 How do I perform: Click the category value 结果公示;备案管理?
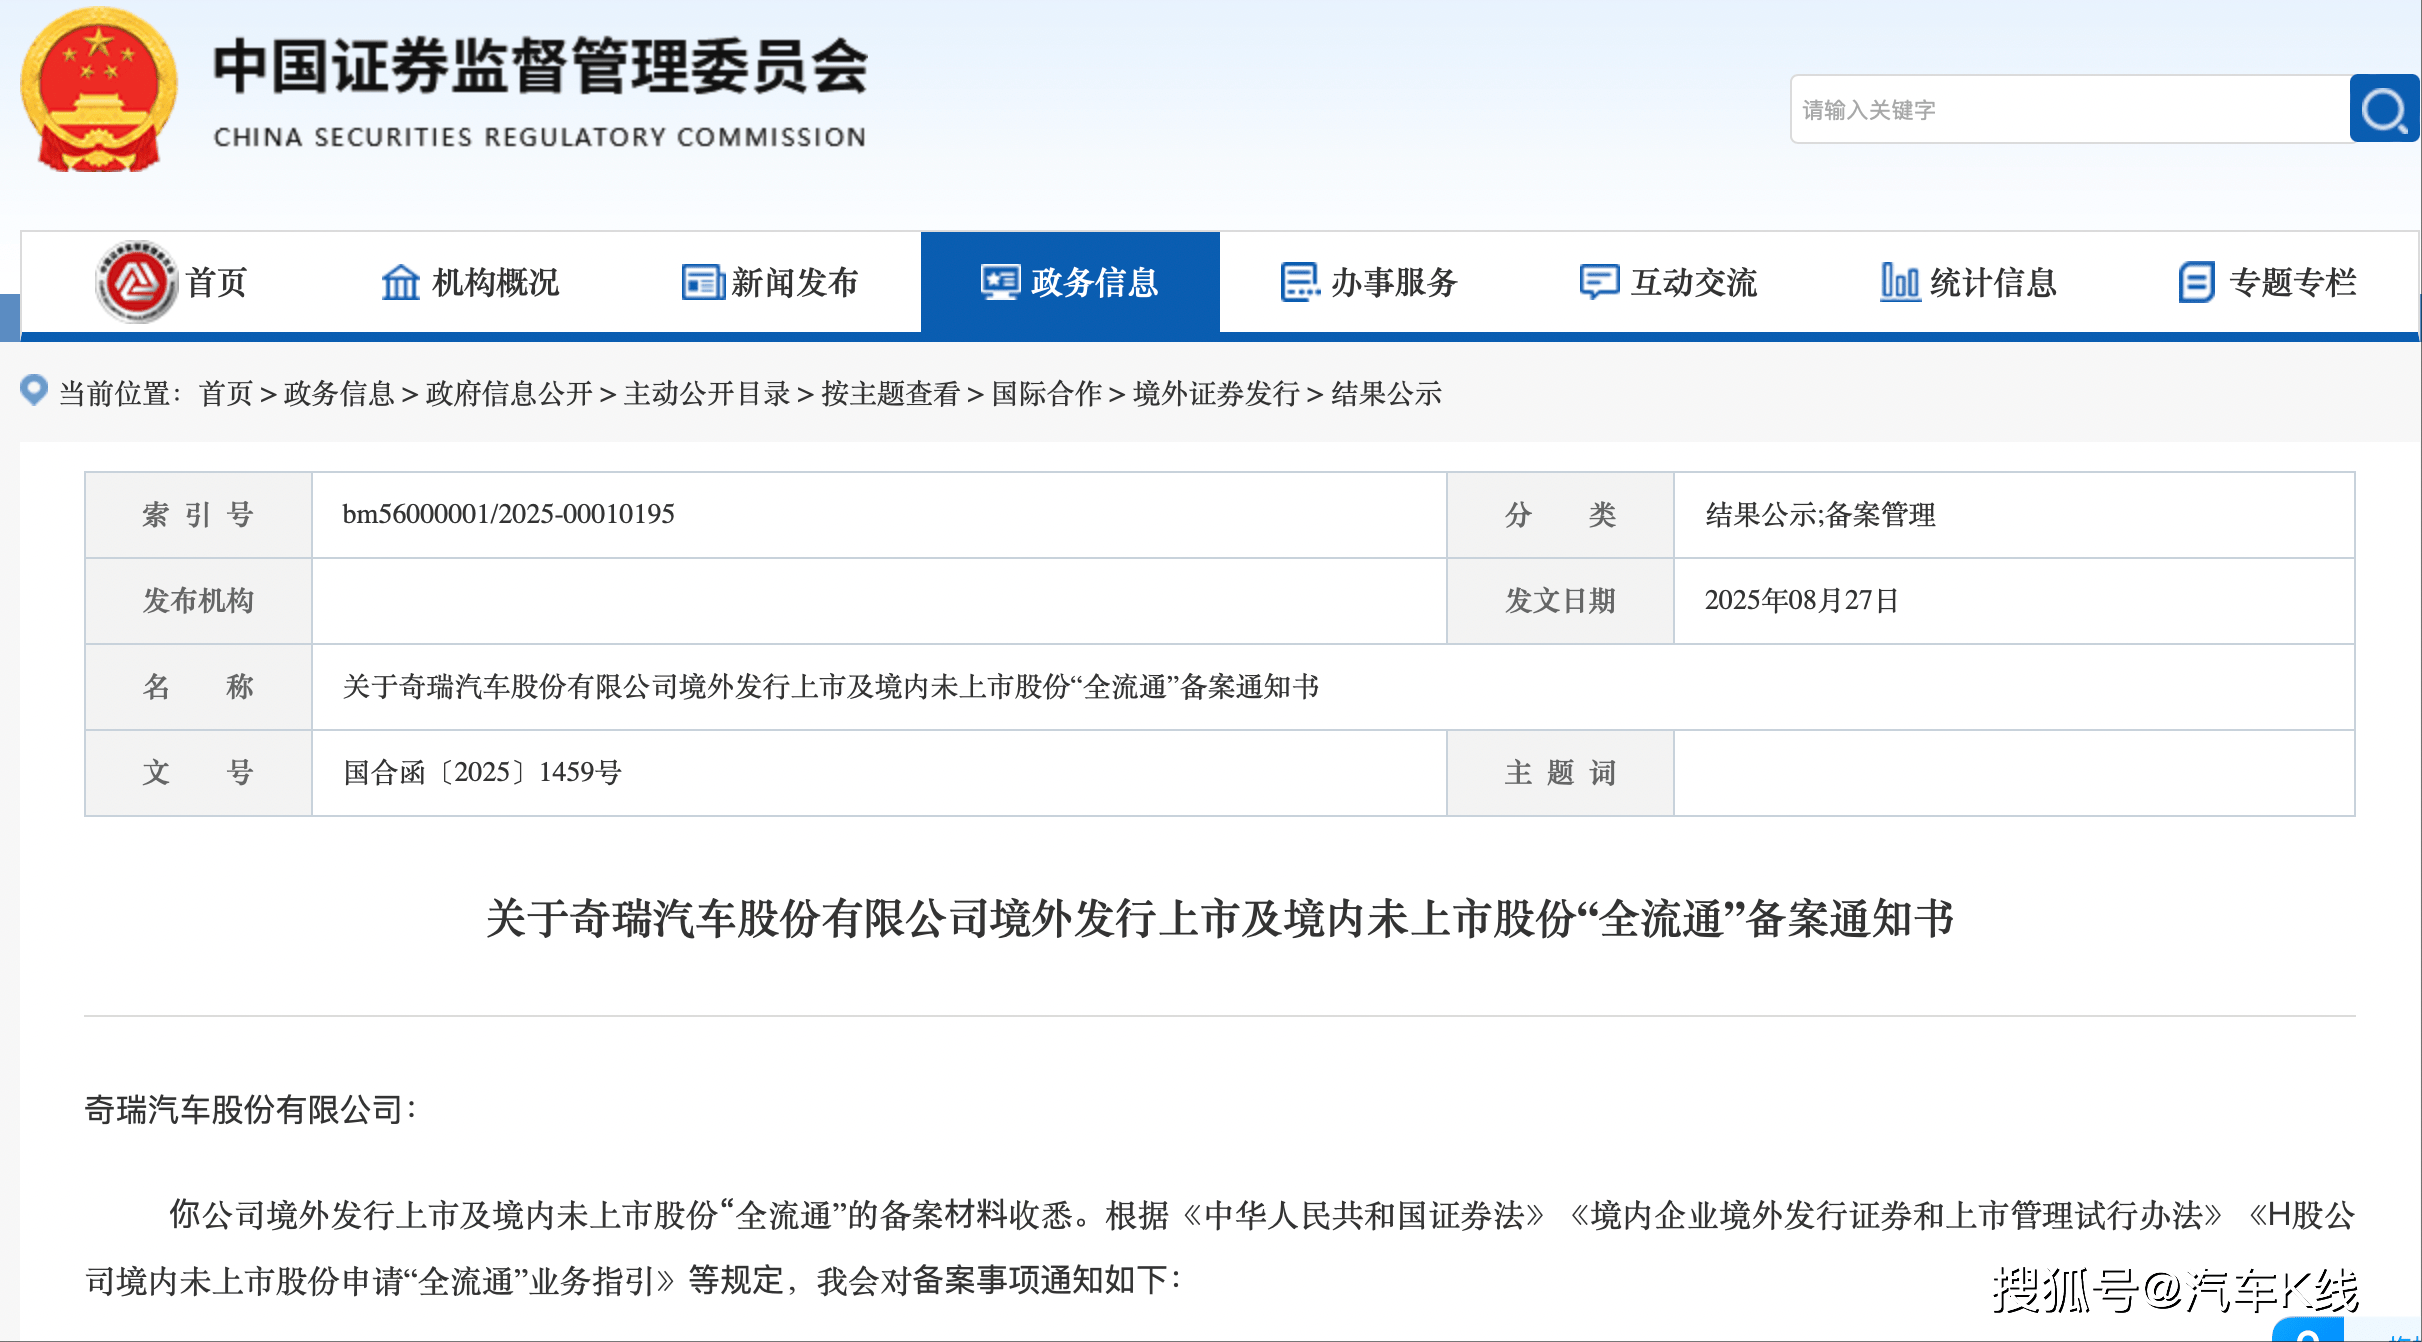(x=1820, y=514)
